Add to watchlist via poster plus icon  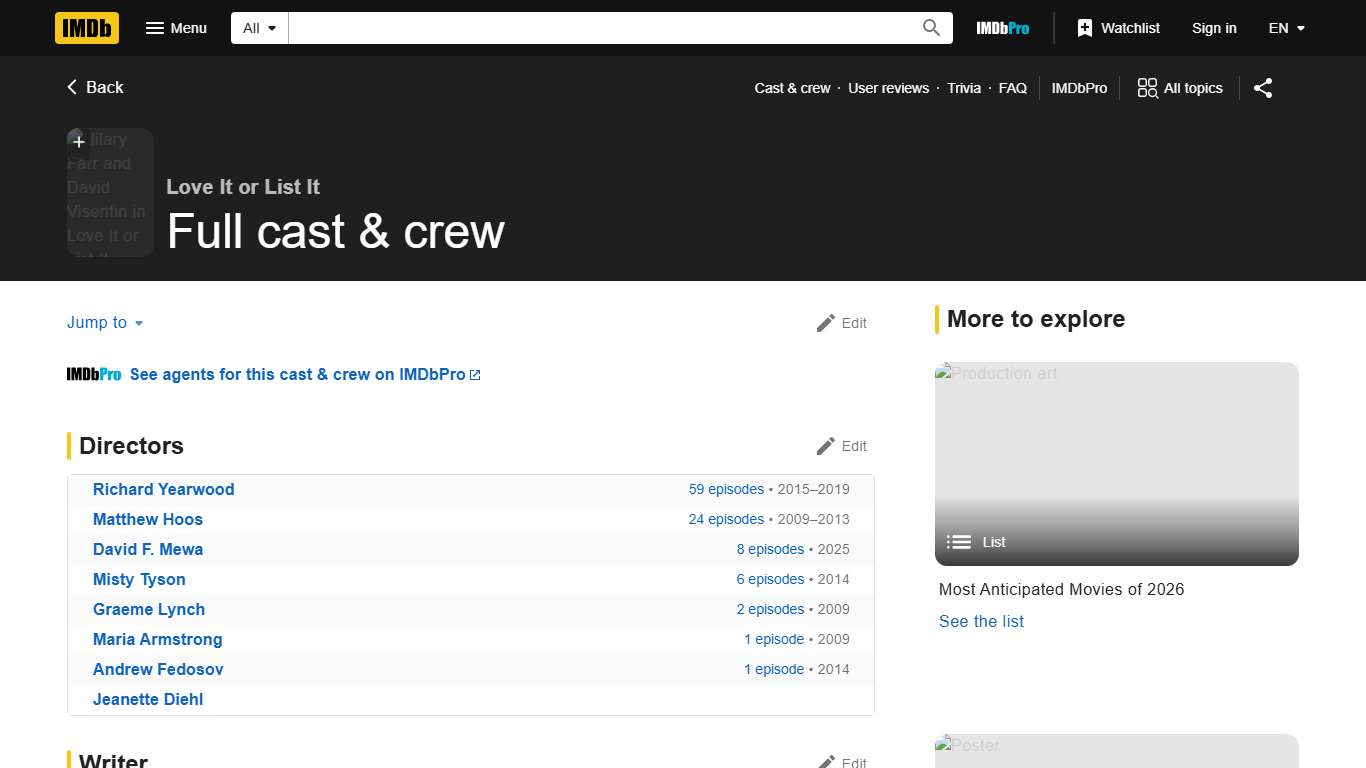coord(79,142)
